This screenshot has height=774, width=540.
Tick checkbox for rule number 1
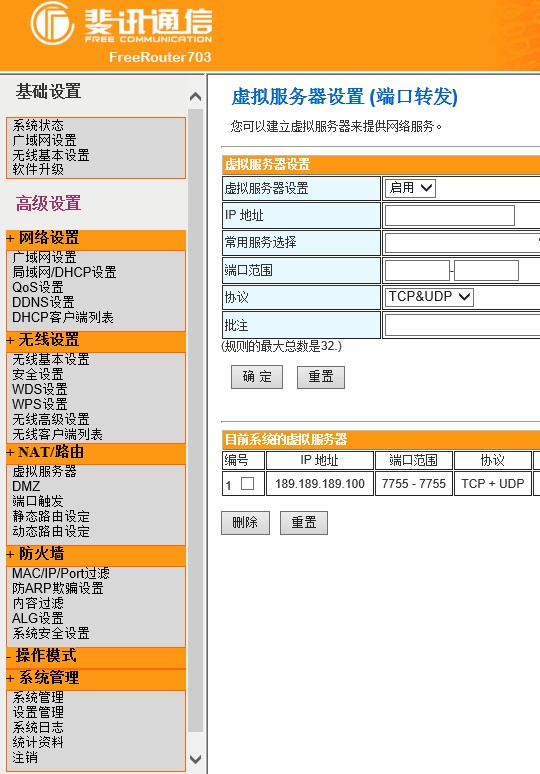pyautogui.click(x=247, y=483)
